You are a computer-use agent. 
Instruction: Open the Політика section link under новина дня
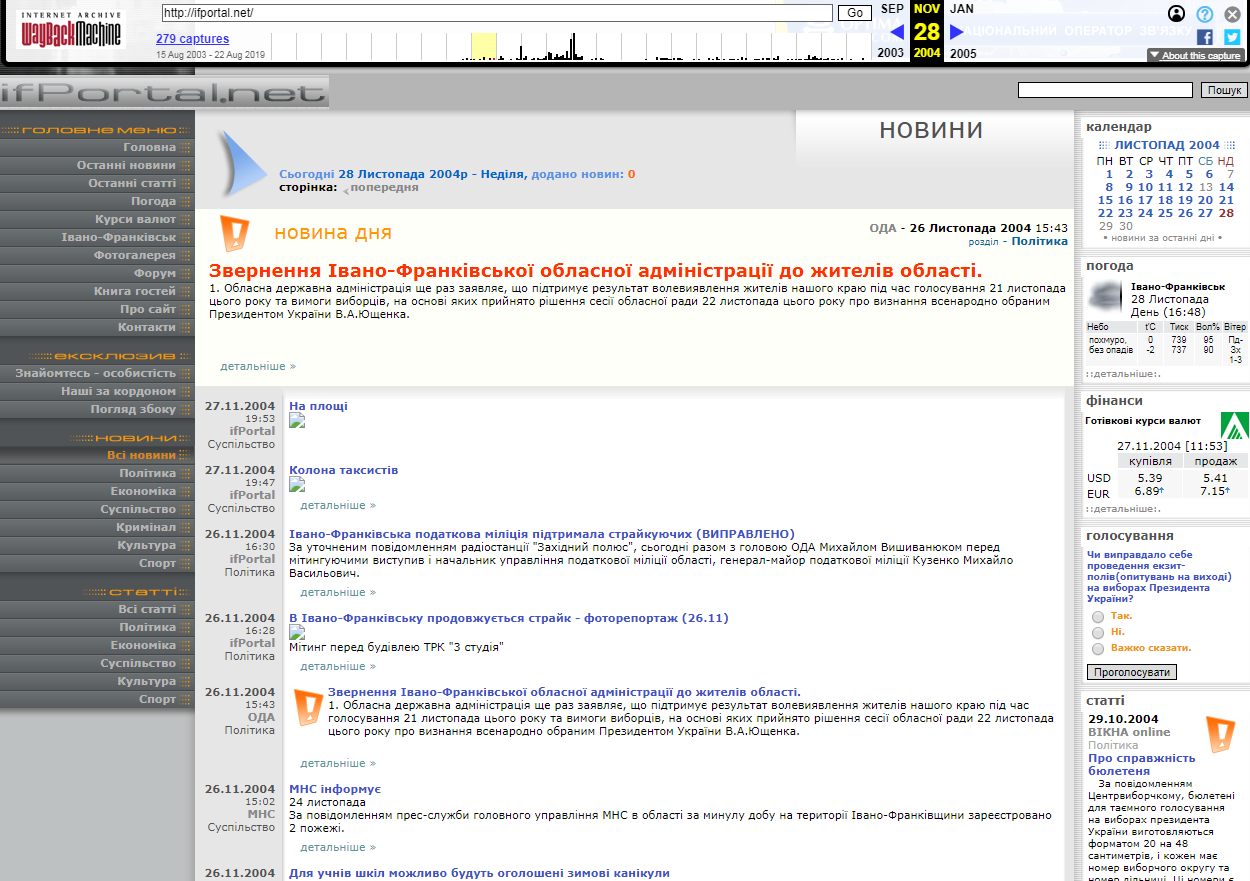(1039, 241)
